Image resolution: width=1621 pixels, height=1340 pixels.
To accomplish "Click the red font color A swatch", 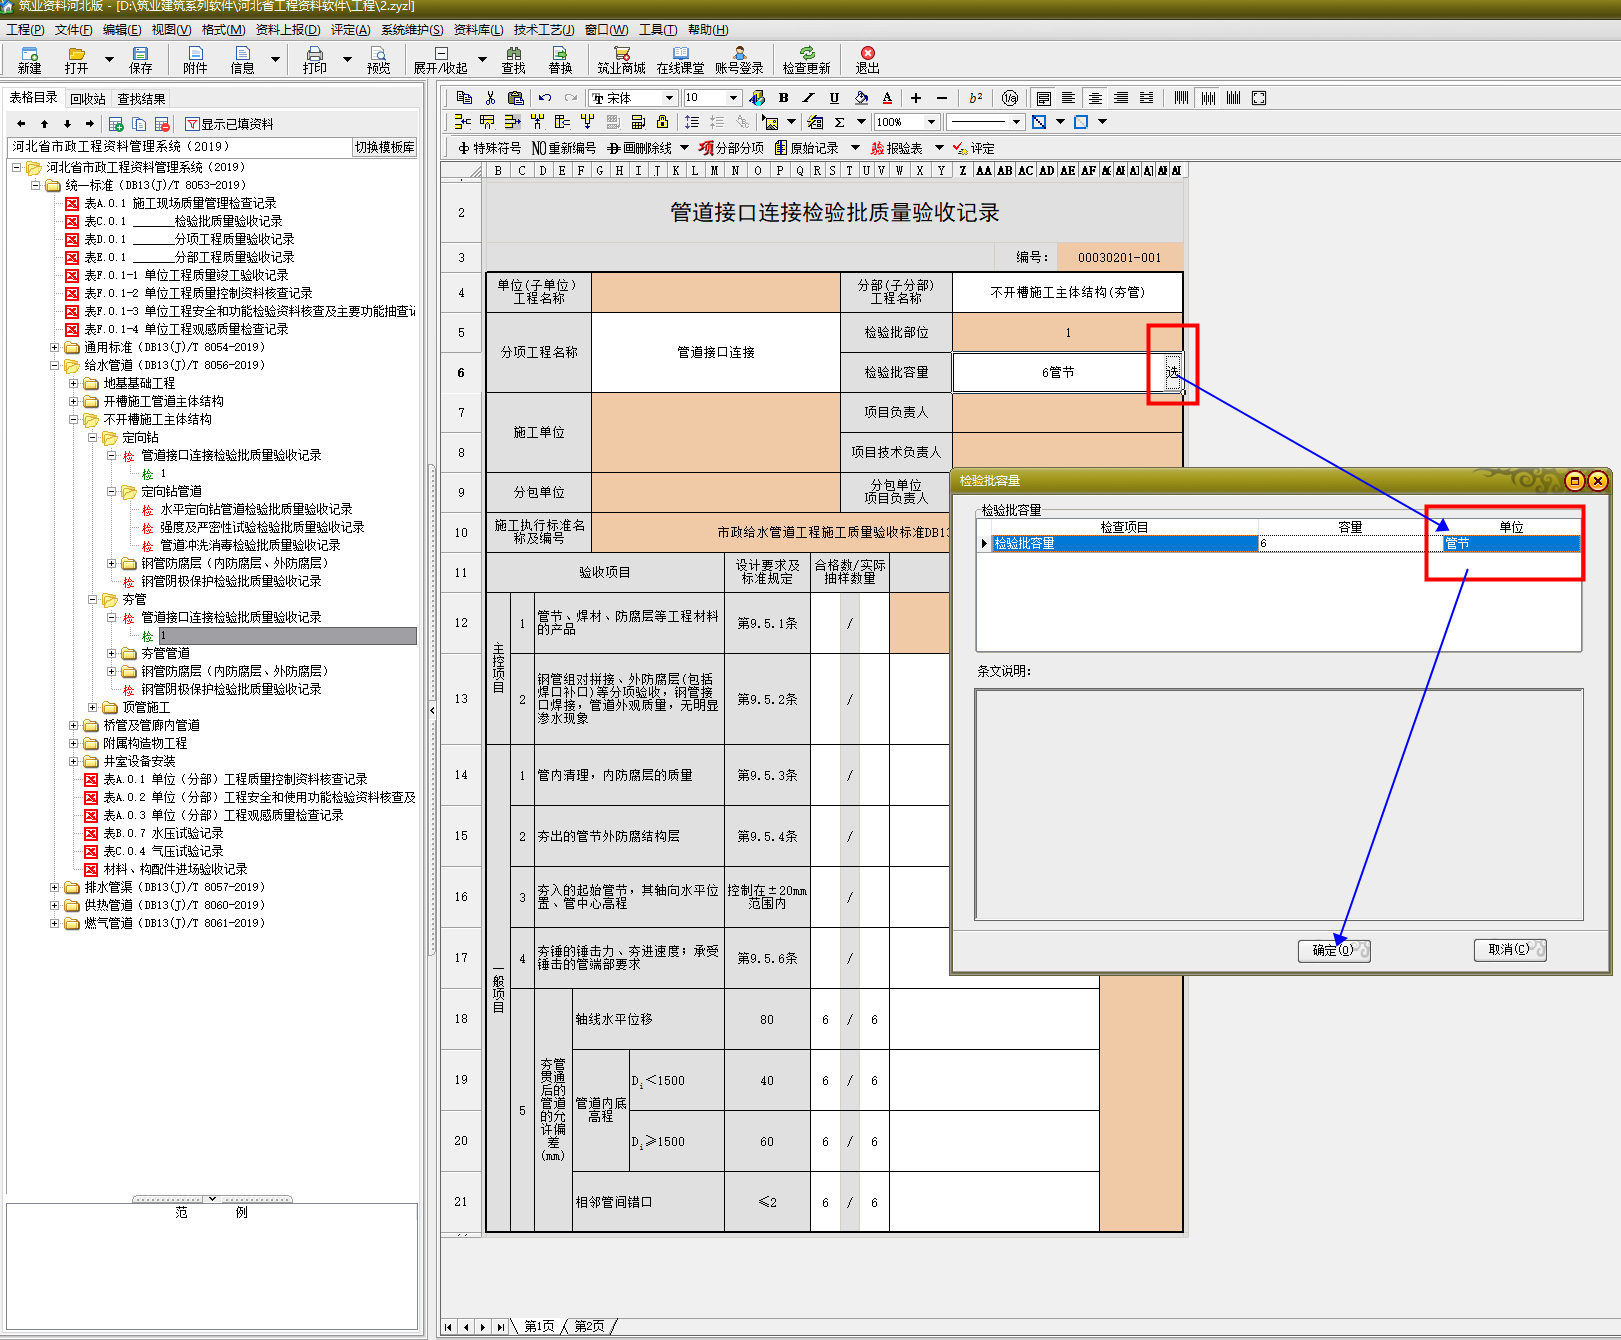I will (x=887, y=98).
